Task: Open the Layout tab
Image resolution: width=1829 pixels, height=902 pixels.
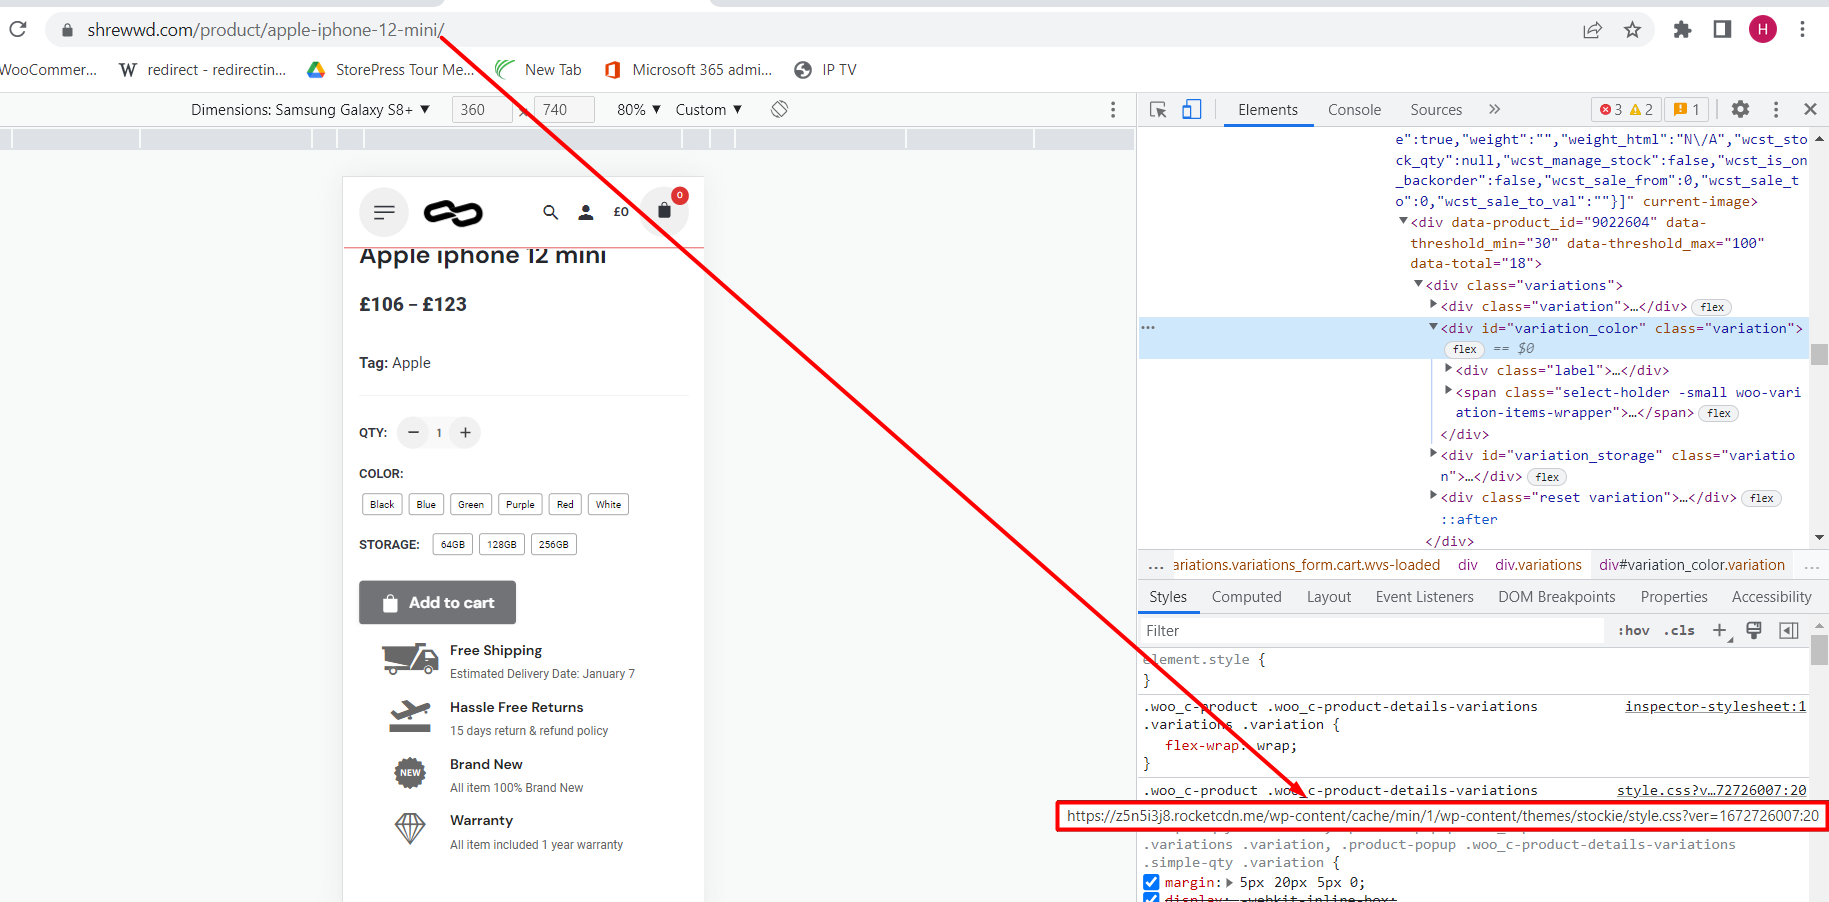Action: 1328,596
